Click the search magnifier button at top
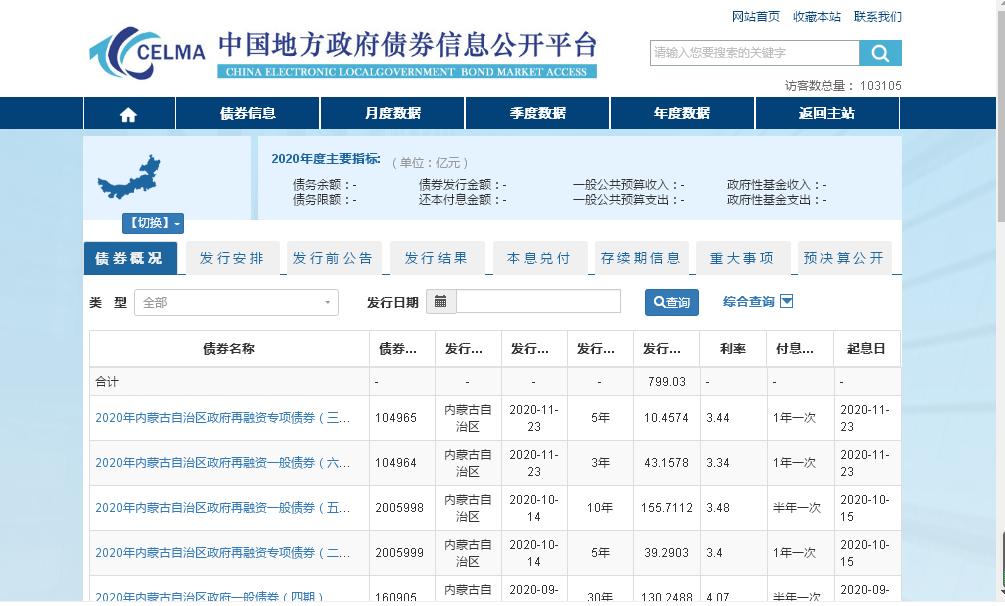The width and height of the screenshot is (1005, 606). pyautogui.click(x=880, y=53)
